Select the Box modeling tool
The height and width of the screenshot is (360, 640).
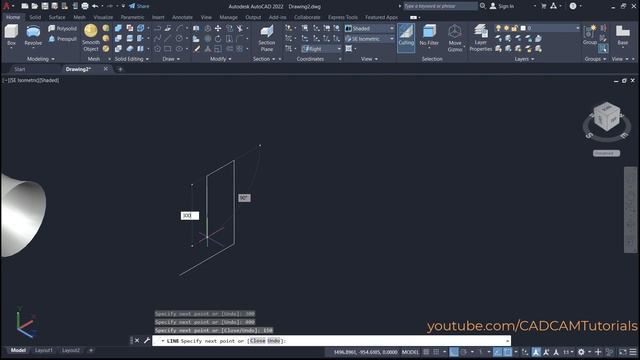pos(11,35)
